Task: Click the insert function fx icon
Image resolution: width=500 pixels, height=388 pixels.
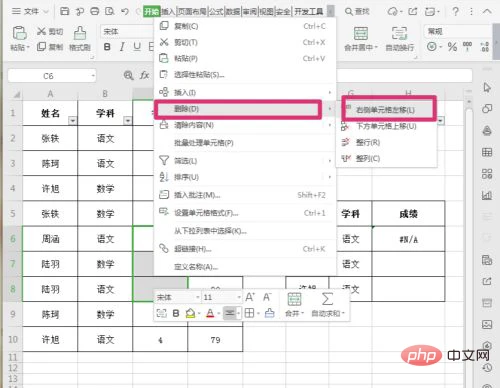Action: coord(144,76)
